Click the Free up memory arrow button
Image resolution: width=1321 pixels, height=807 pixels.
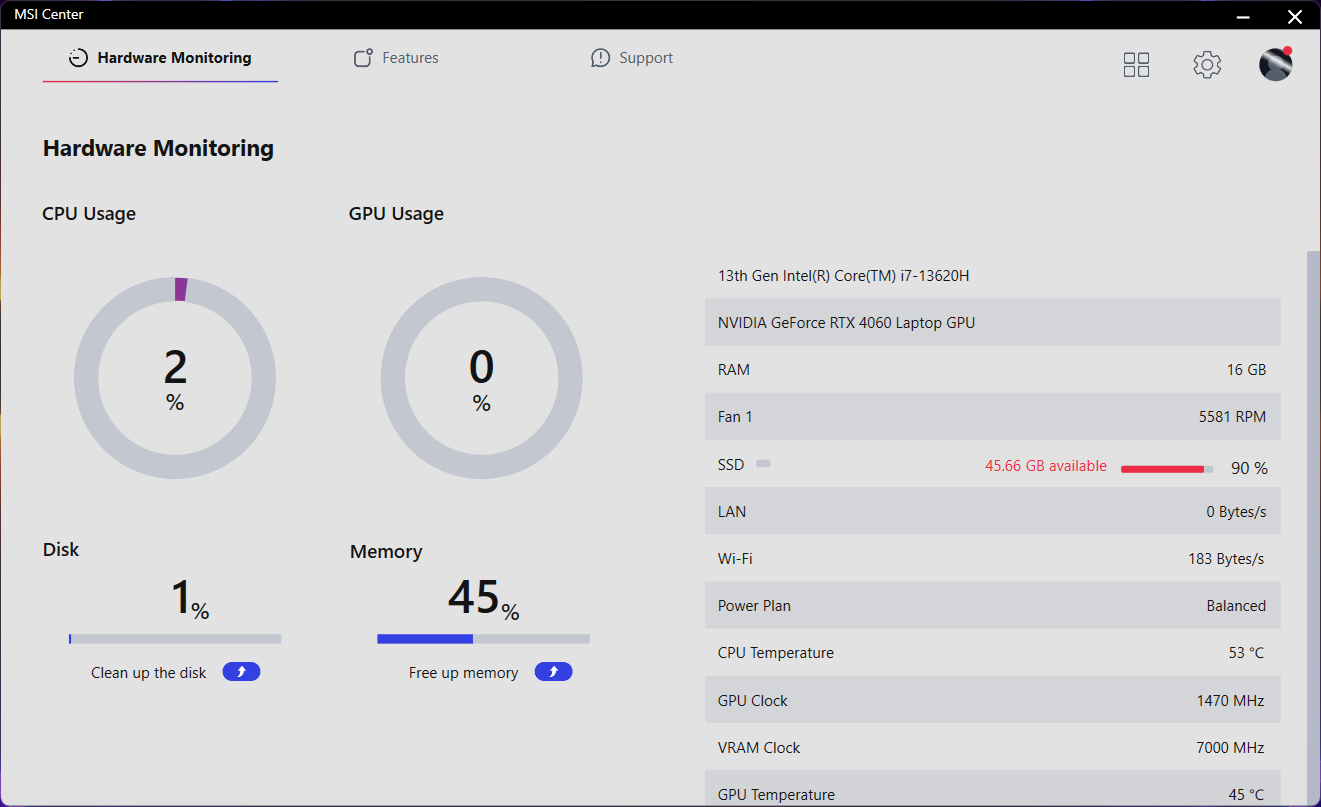tap(553, 672)
